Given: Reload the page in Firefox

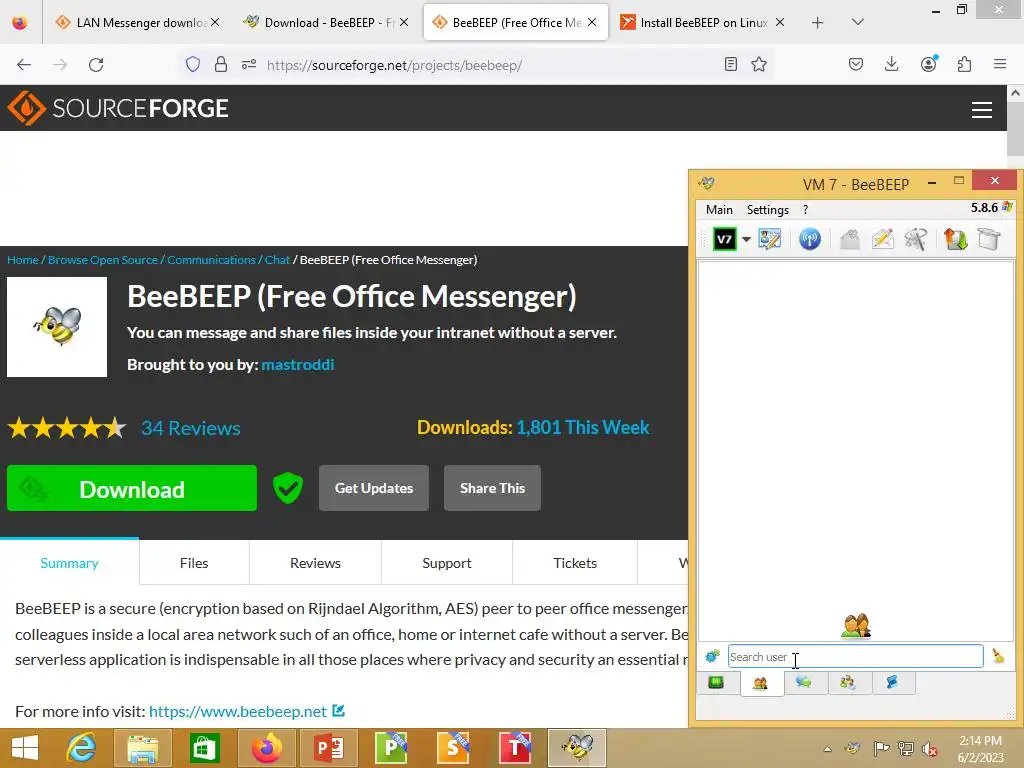Looking at the screenshot, I should (96, 65).
